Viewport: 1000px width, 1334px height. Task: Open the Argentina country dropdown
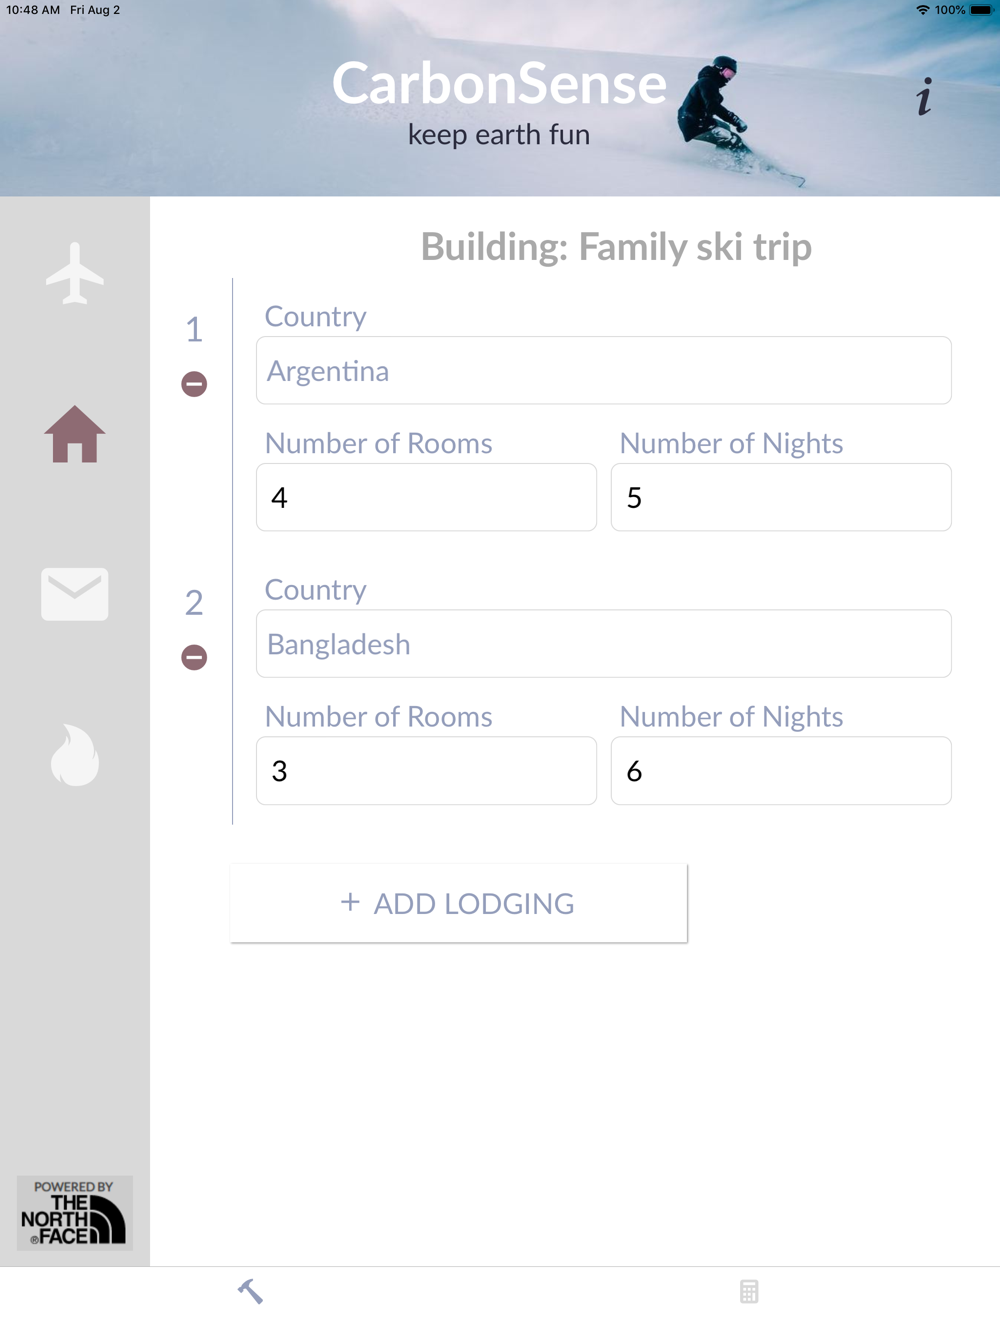click(x=603, y=371)
